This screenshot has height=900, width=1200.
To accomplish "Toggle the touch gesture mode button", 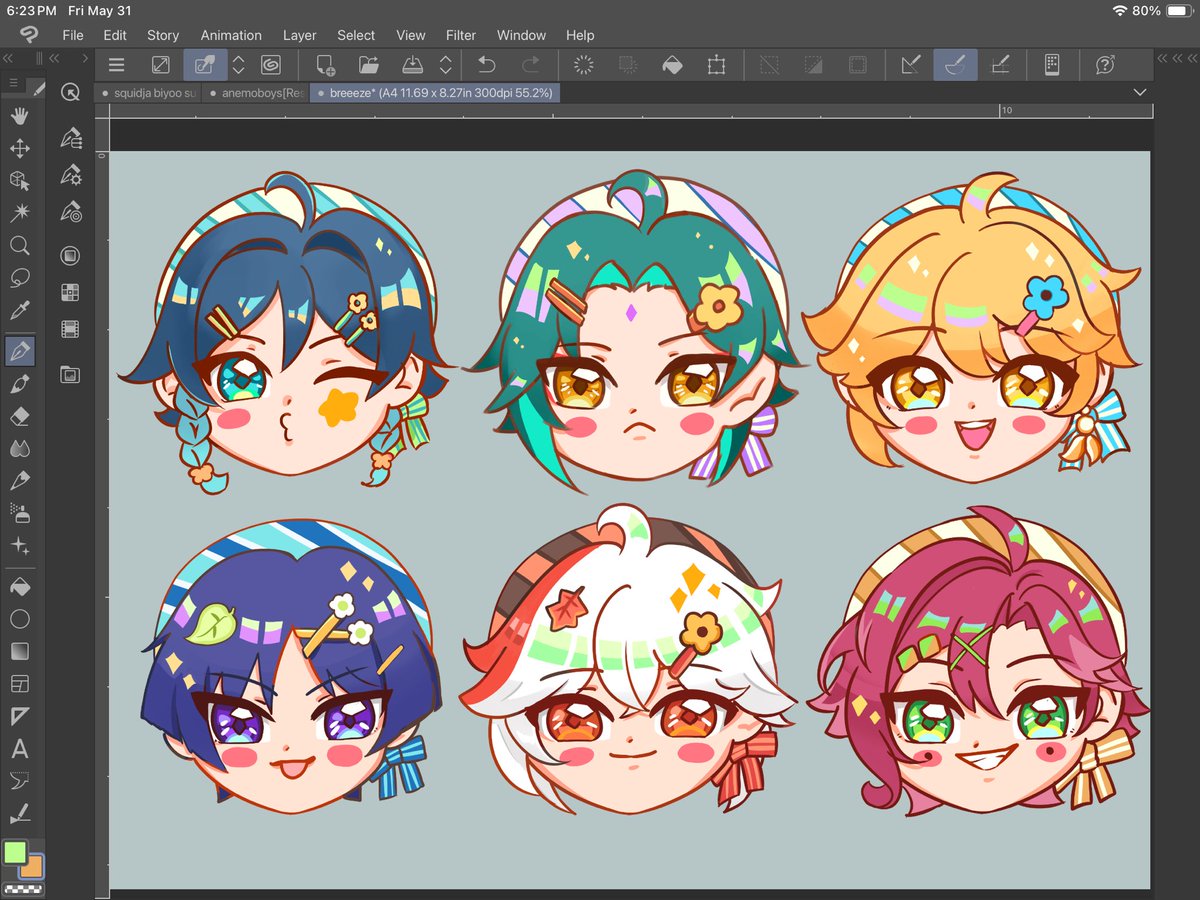I will (205, 65).
